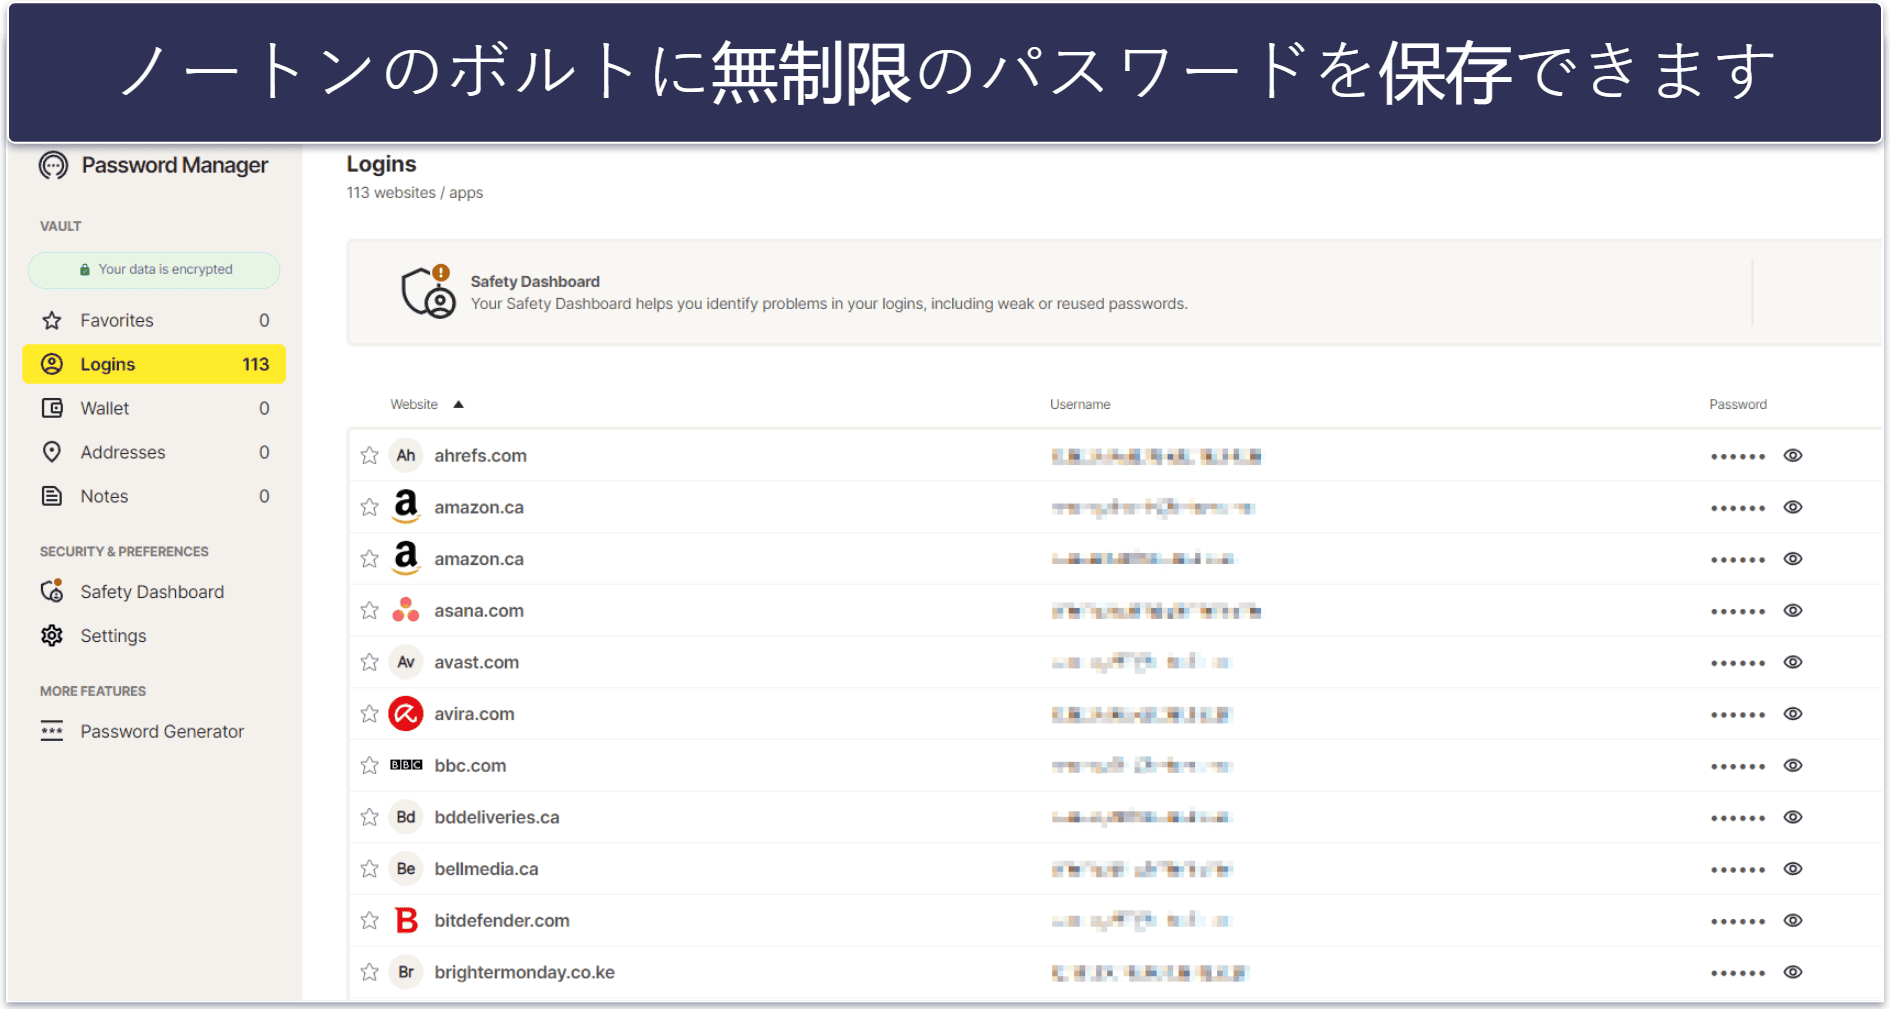Favorite bitdefender.com with its star
The height and width of the screenshot is (1009, 1890).
point(369,920)
